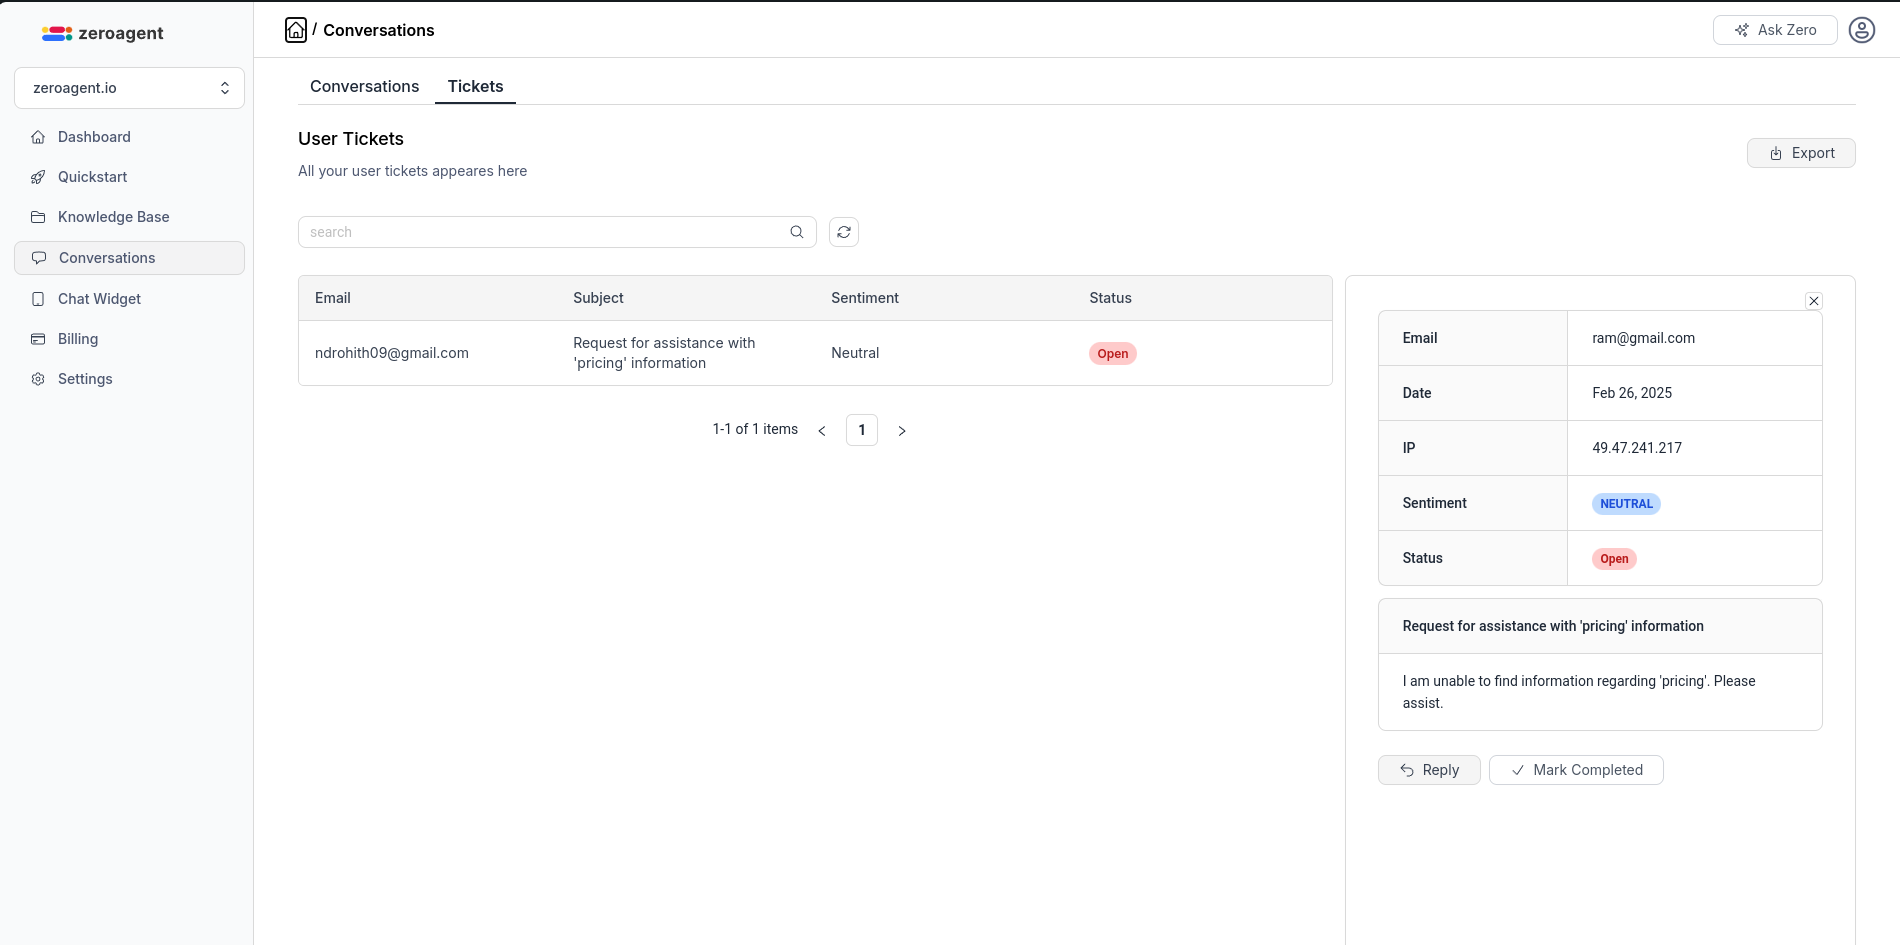Image resolution: width=1900 pixels, height=945 pixels.
Task: Switch to the Tickets tab
Action: (x=475, y=87)
